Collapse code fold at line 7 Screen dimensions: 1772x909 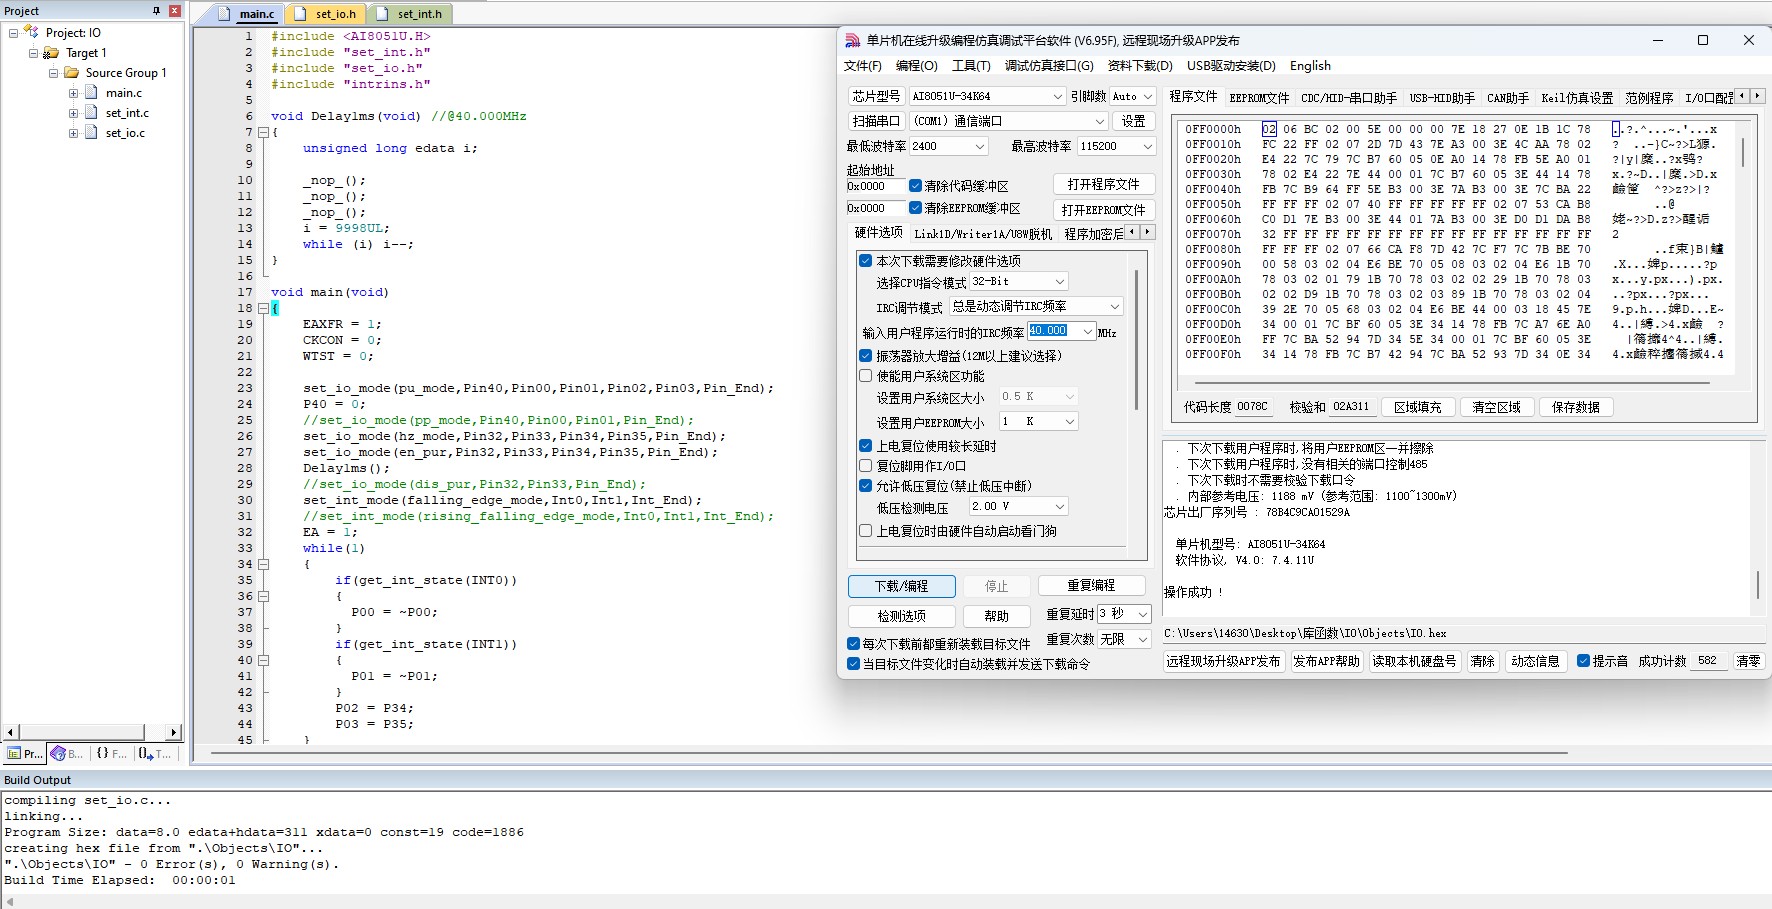point(263,132)
